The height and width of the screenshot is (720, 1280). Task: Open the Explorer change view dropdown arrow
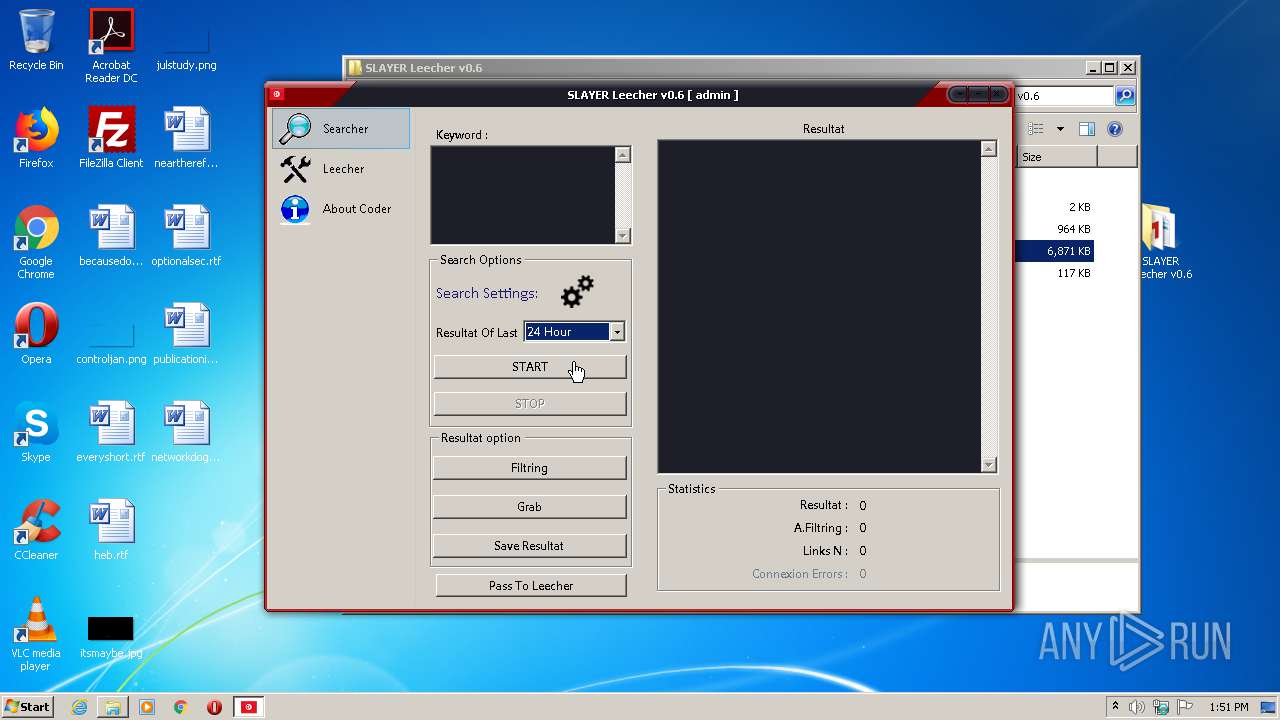(1060, 129)
